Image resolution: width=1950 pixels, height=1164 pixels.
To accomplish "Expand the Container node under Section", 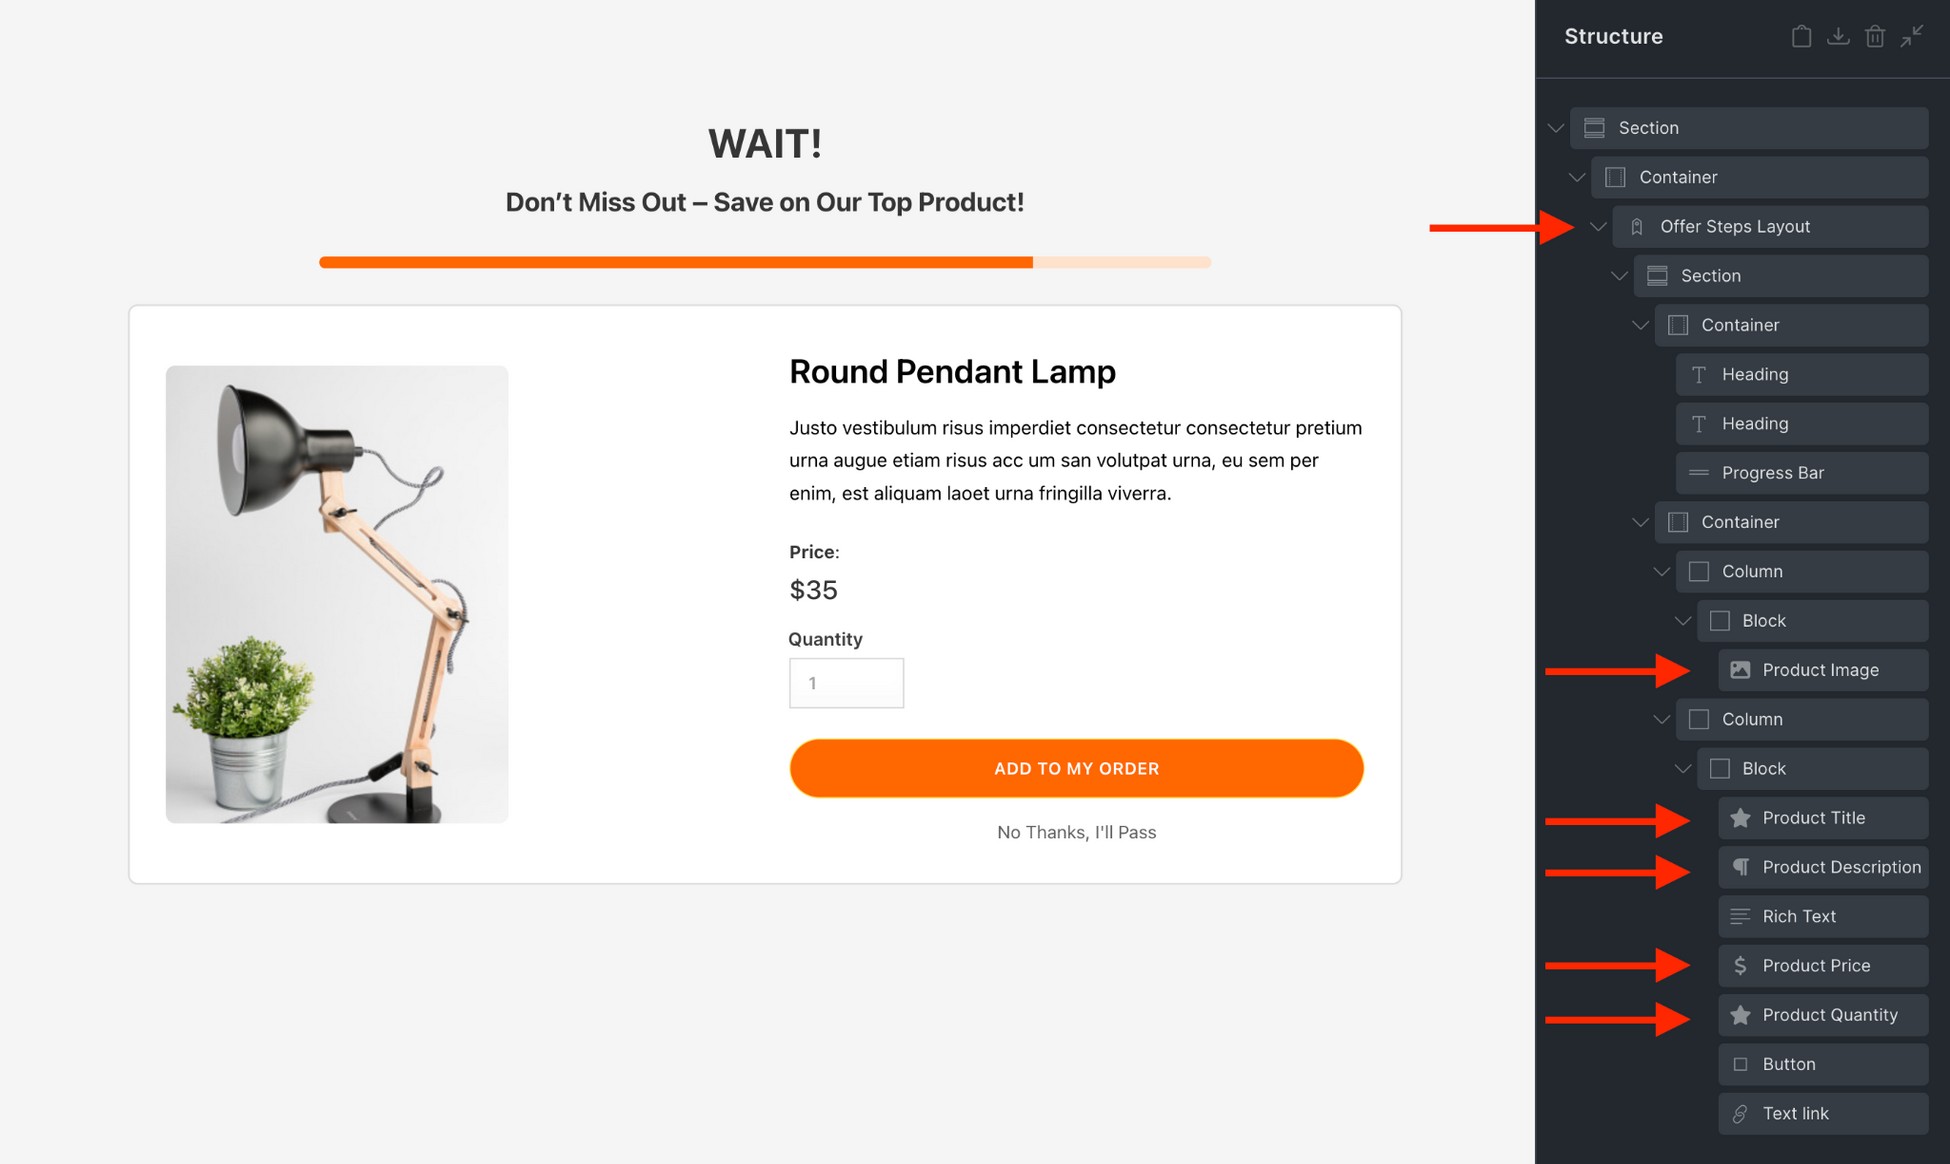I will (1577, 176).
